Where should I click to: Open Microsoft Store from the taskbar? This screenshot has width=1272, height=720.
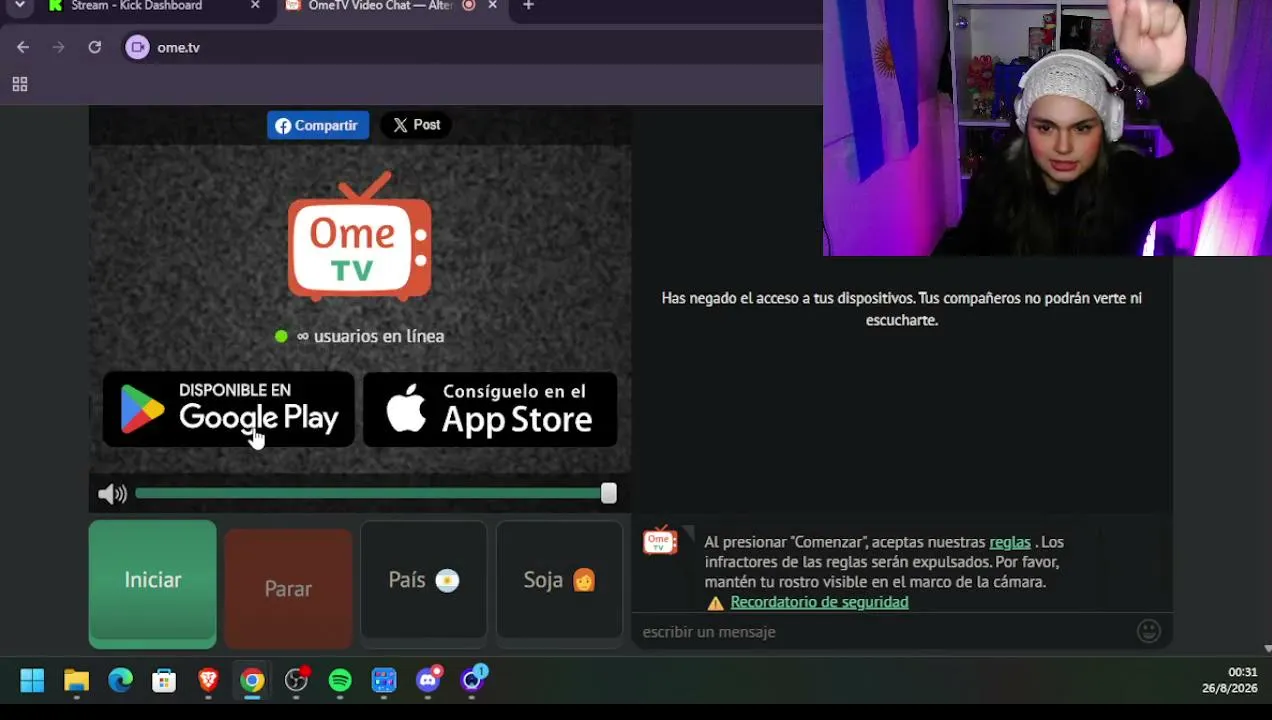pos(164,681)
